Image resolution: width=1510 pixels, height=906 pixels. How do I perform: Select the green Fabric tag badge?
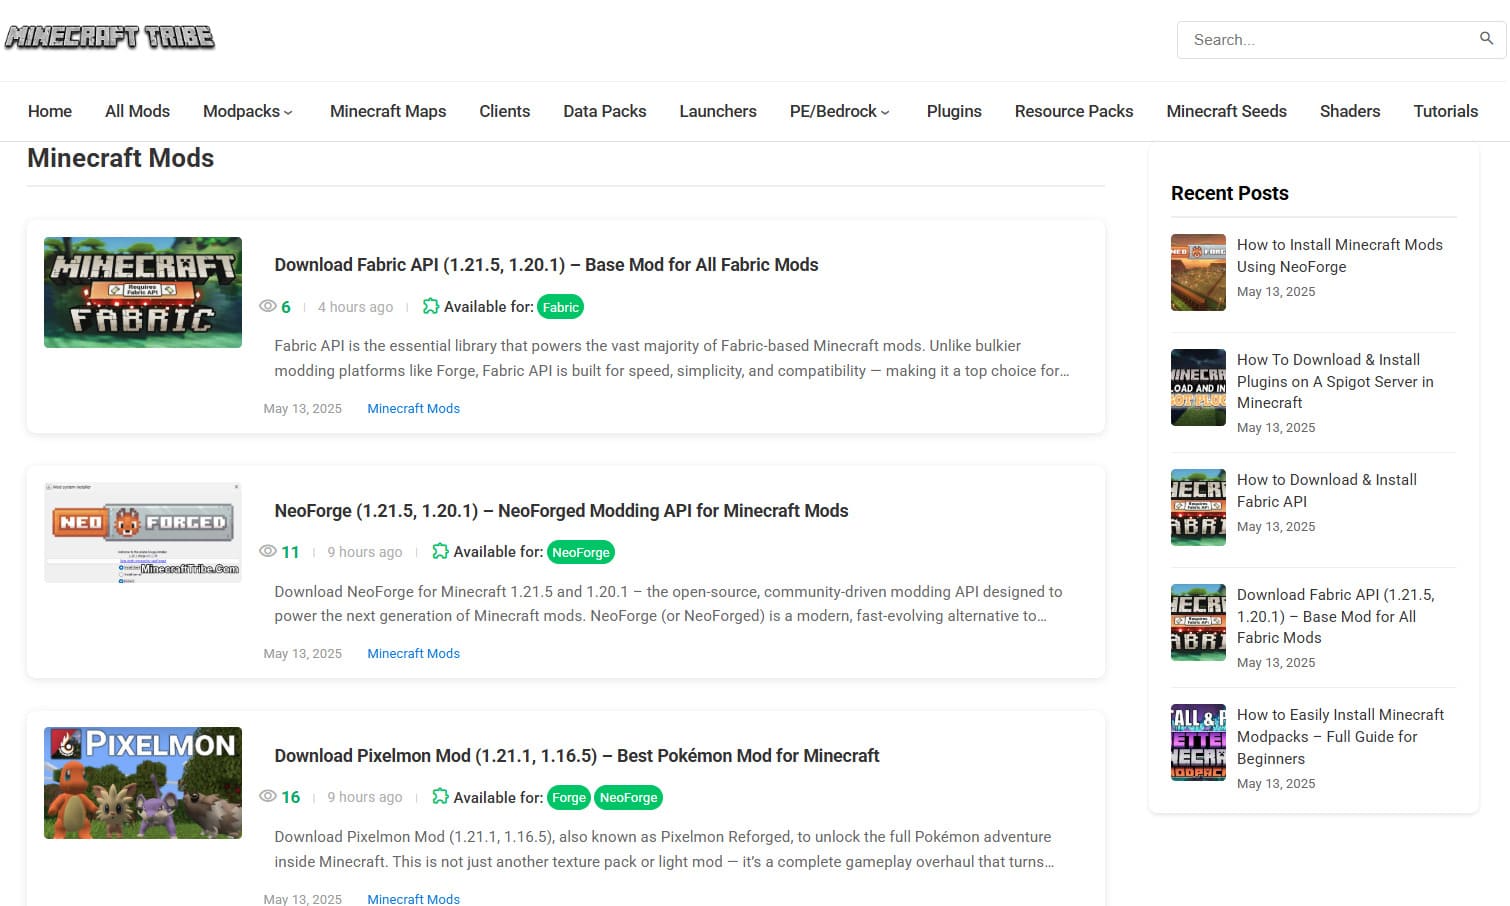click(560, 307)
